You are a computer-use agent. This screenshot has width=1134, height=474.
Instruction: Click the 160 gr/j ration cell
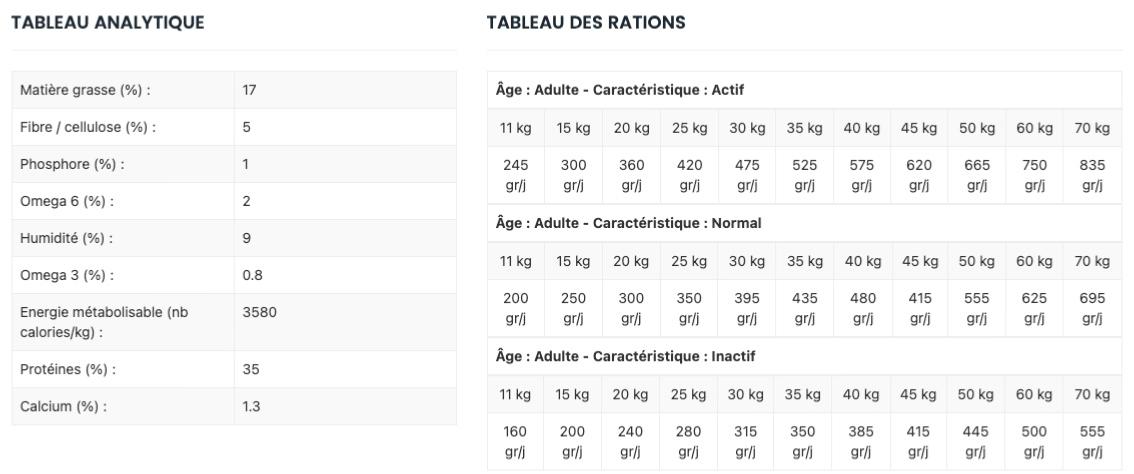click(x=515, y=442)
